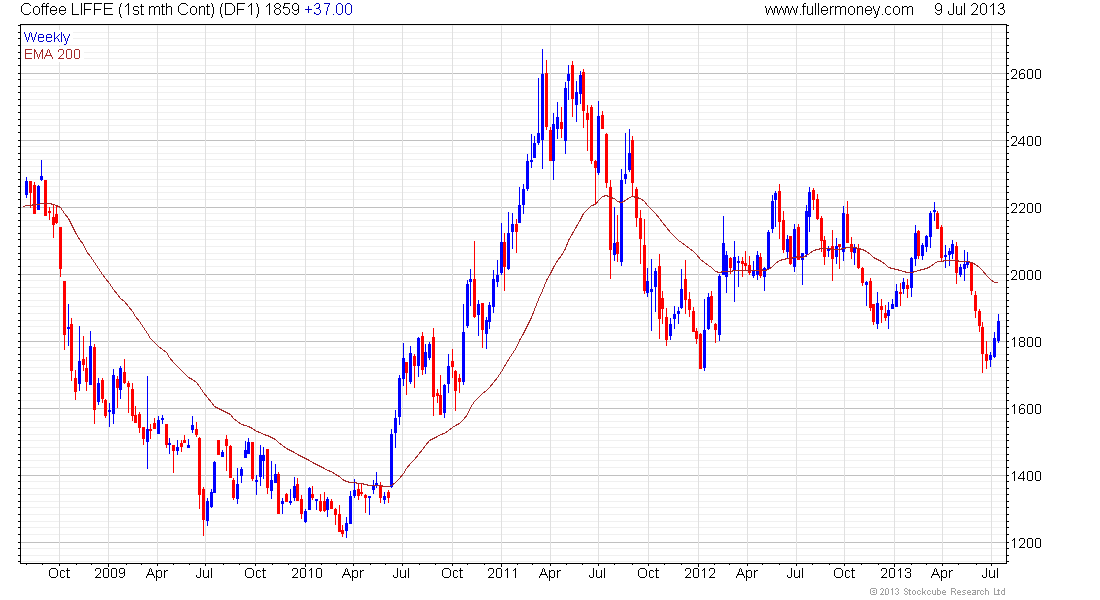Click the 1600 price axis label

pos(1026,409)
